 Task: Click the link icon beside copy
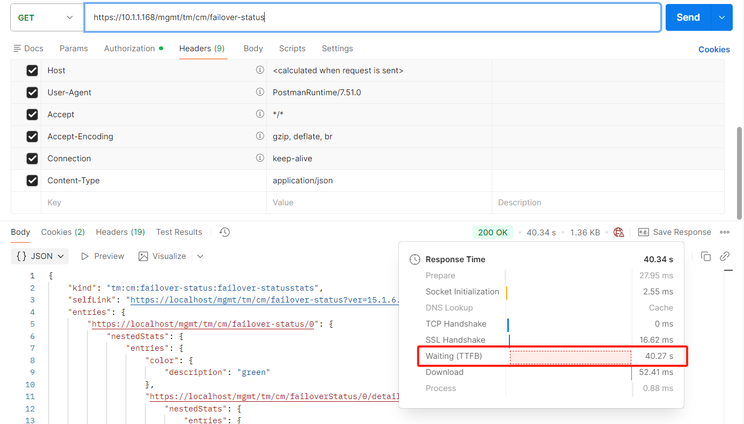(x=725, y=256)
